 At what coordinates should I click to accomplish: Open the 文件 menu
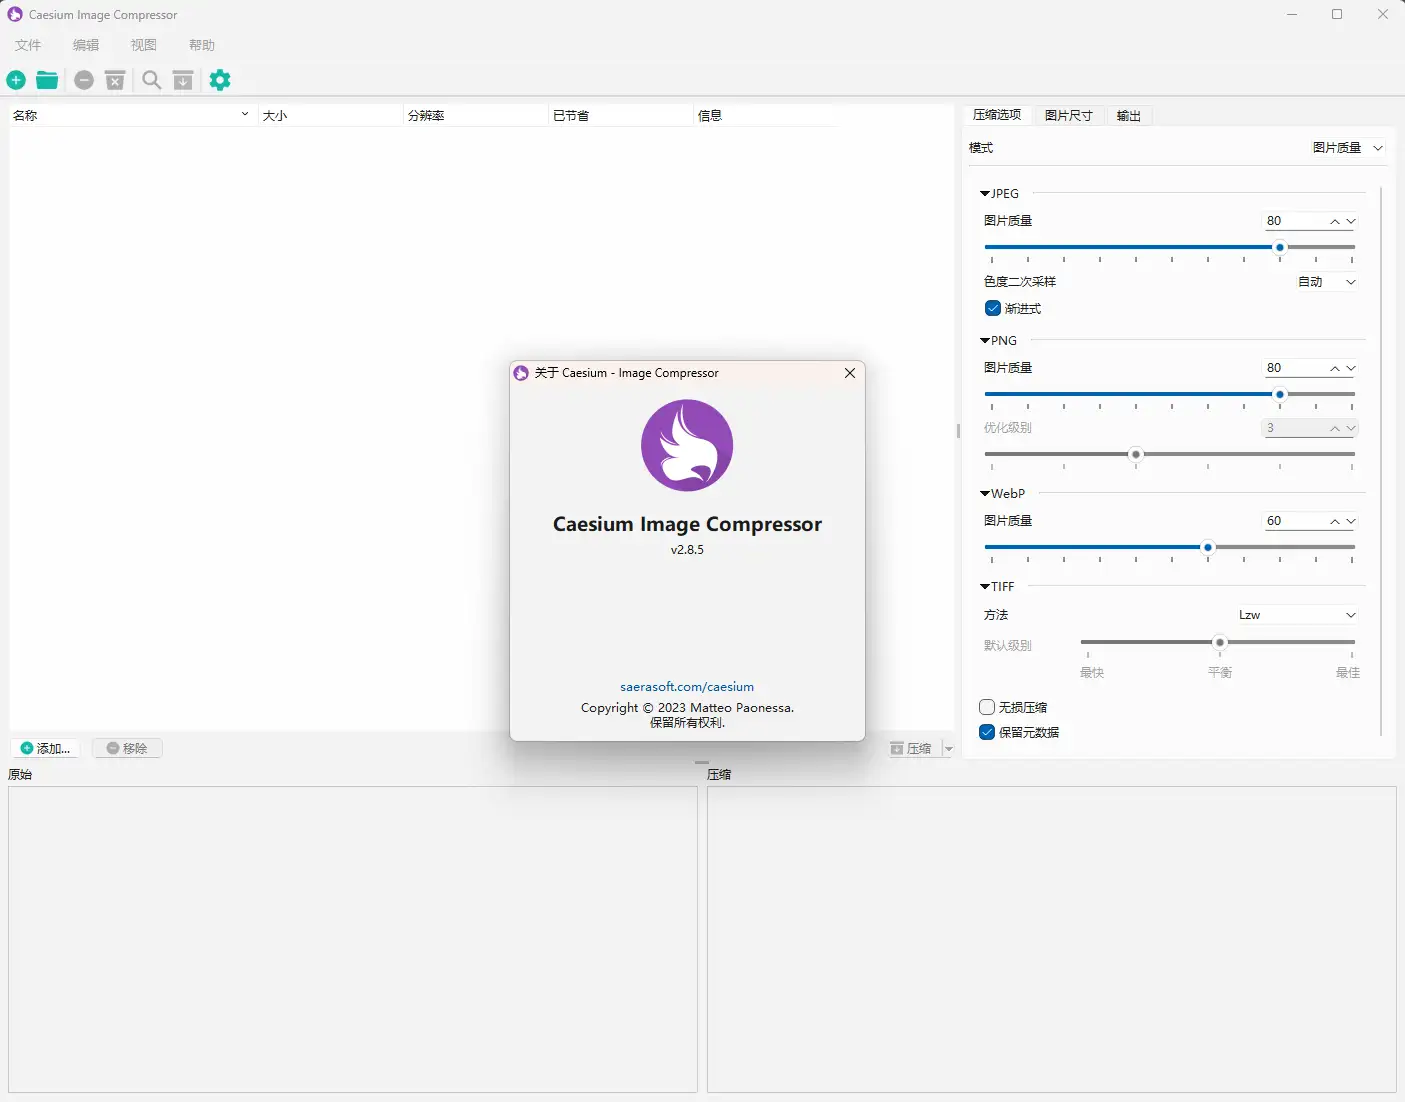[28, 45]
